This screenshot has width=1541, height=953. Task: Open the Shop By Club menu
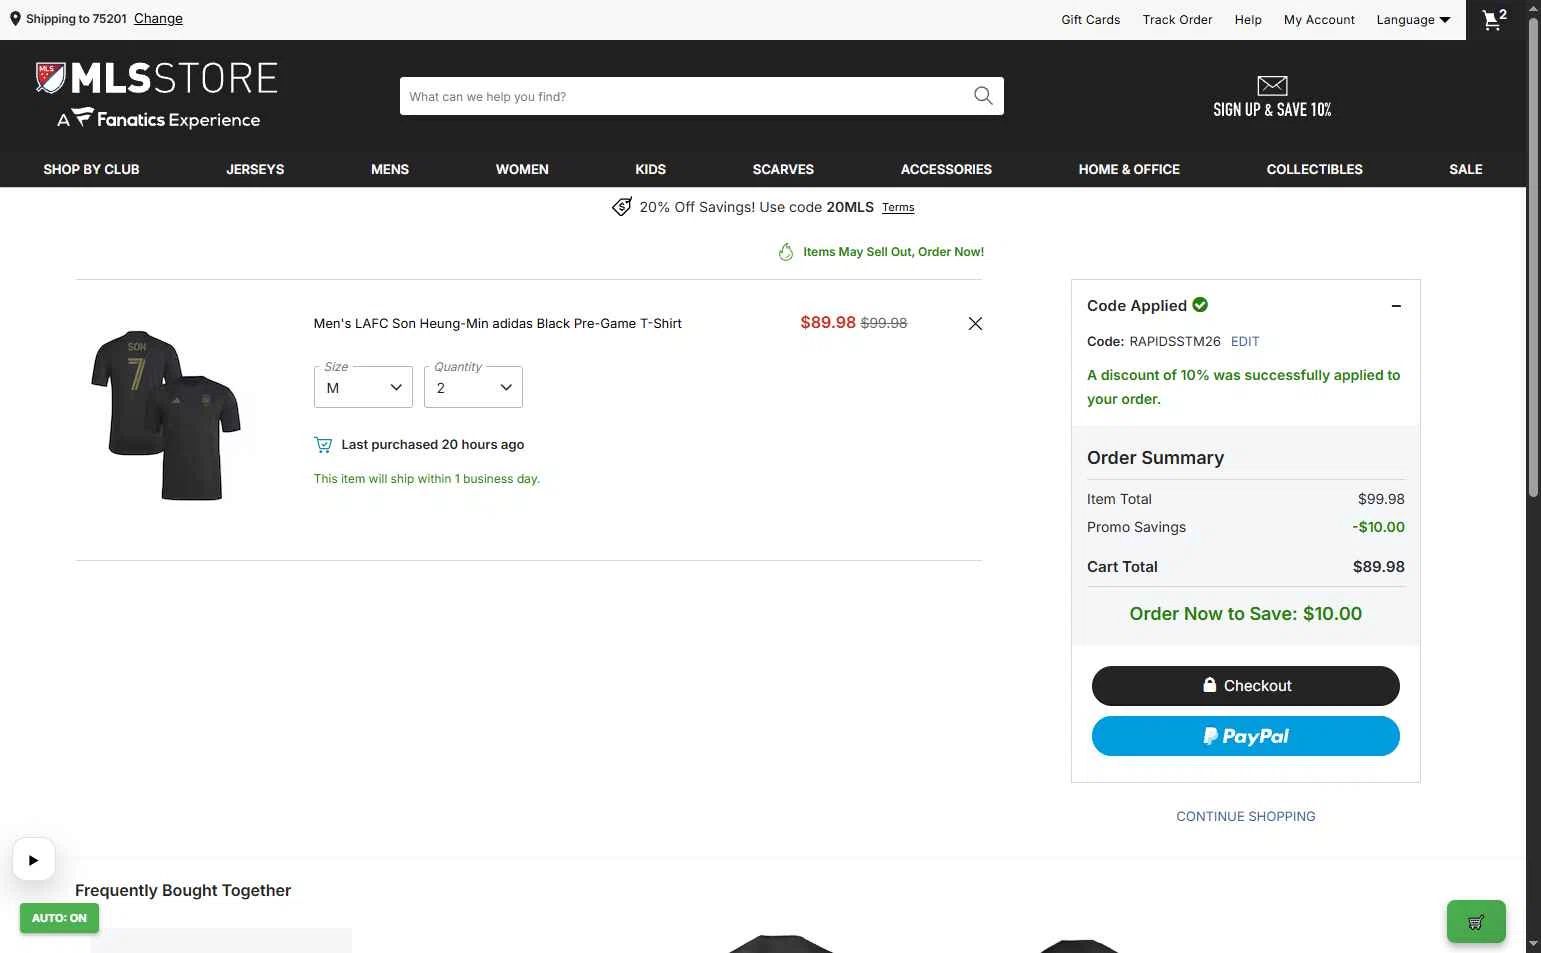(91, 169)
